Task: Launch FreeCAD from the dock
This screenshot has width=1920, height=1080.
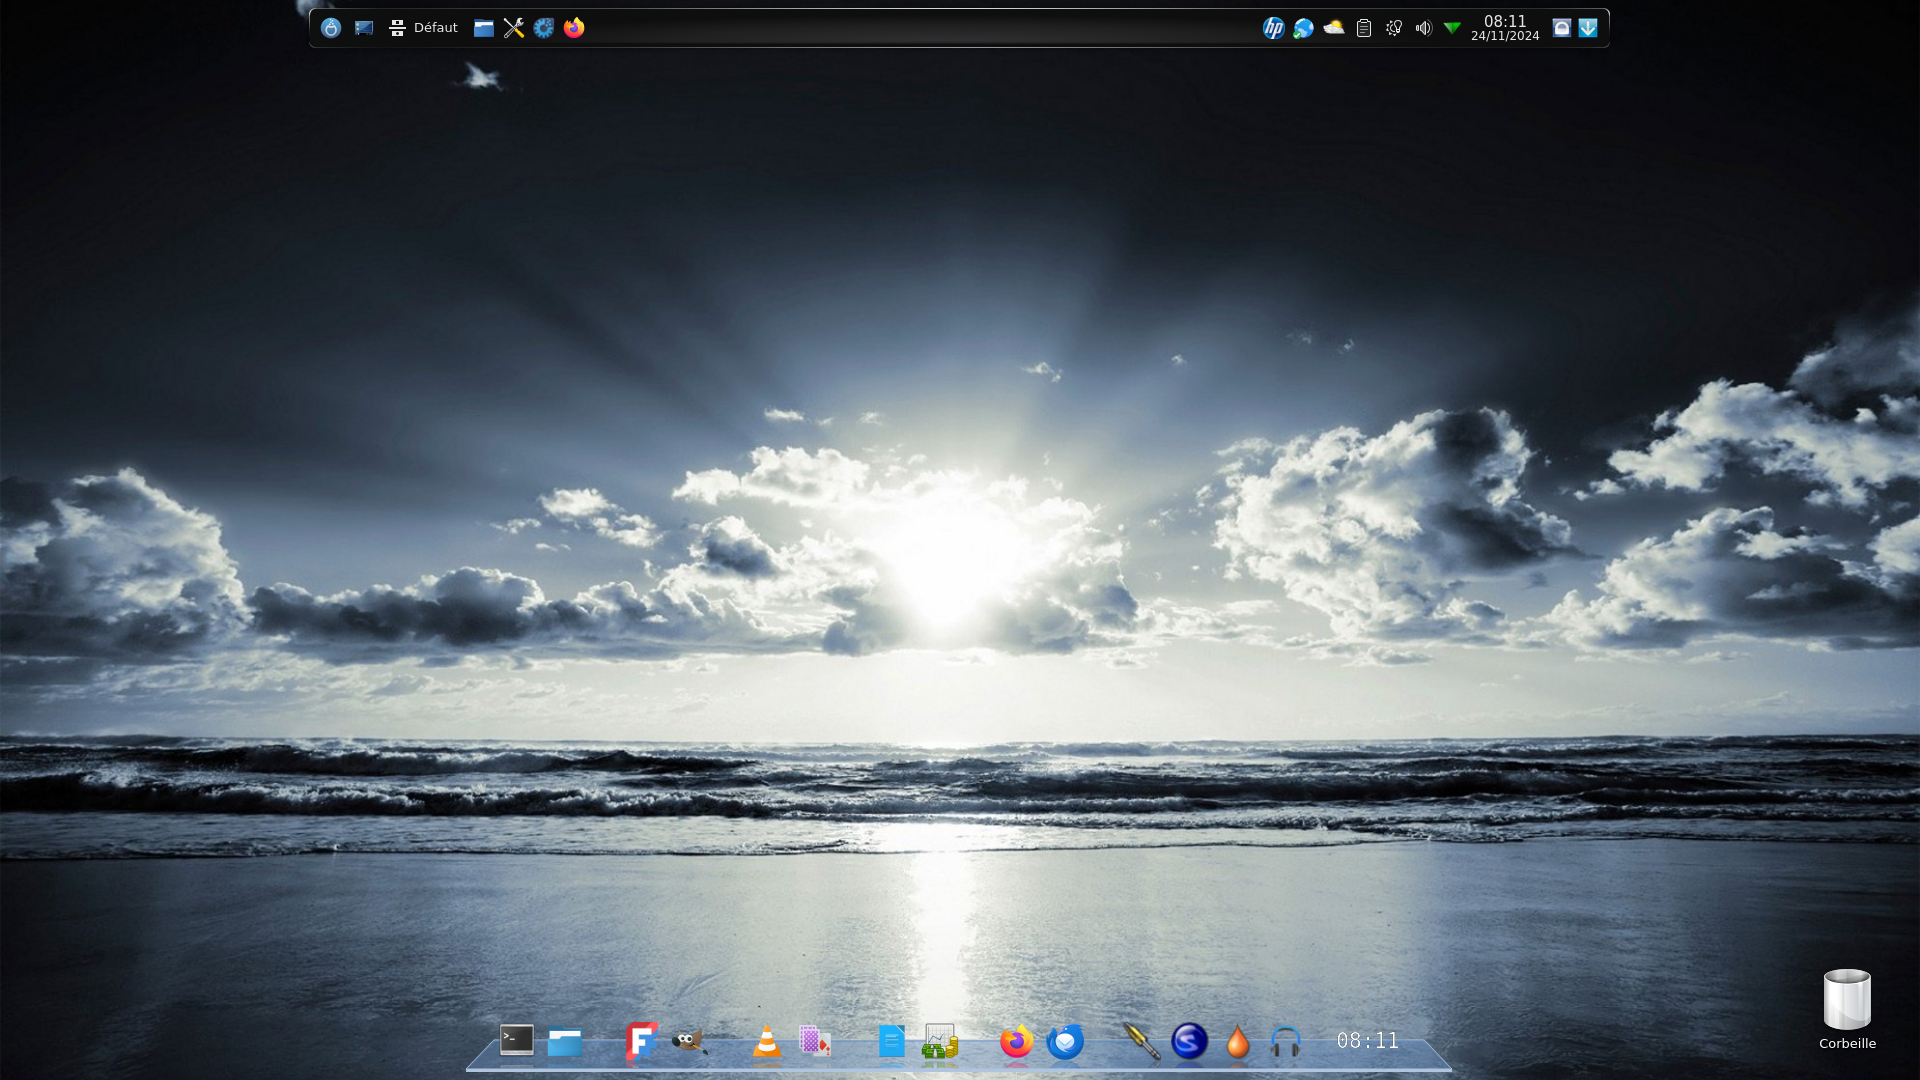Action: point(641,1041)
